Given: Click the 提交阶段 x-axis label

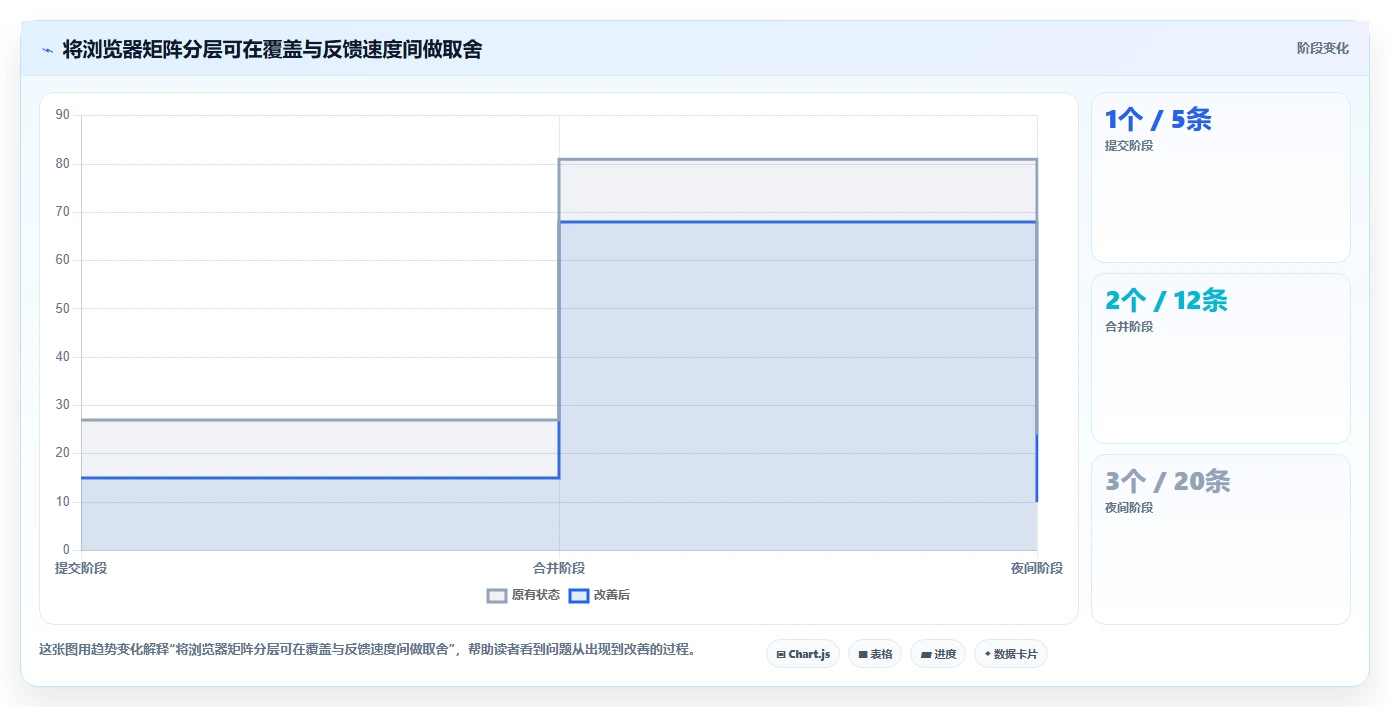Looking at the screenshot, I should pyautogui.click(x=81, y=569).
